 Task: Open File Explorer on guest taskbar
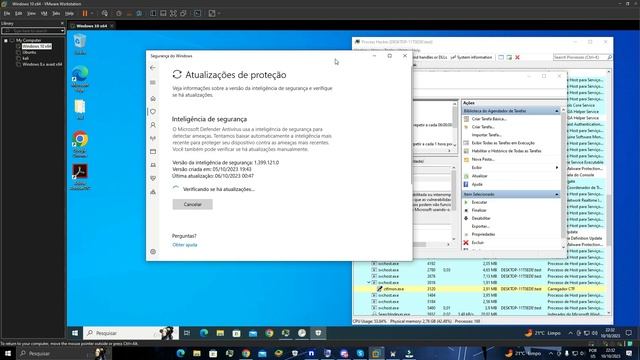[x=220, y=333]
